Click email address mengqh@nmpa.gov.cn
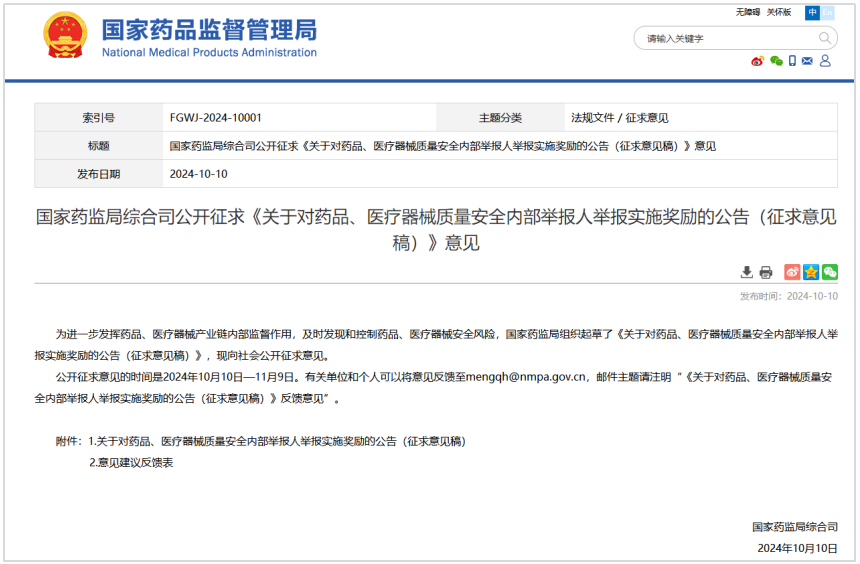The width and height of the screenshot is (860, 564). 526,377
